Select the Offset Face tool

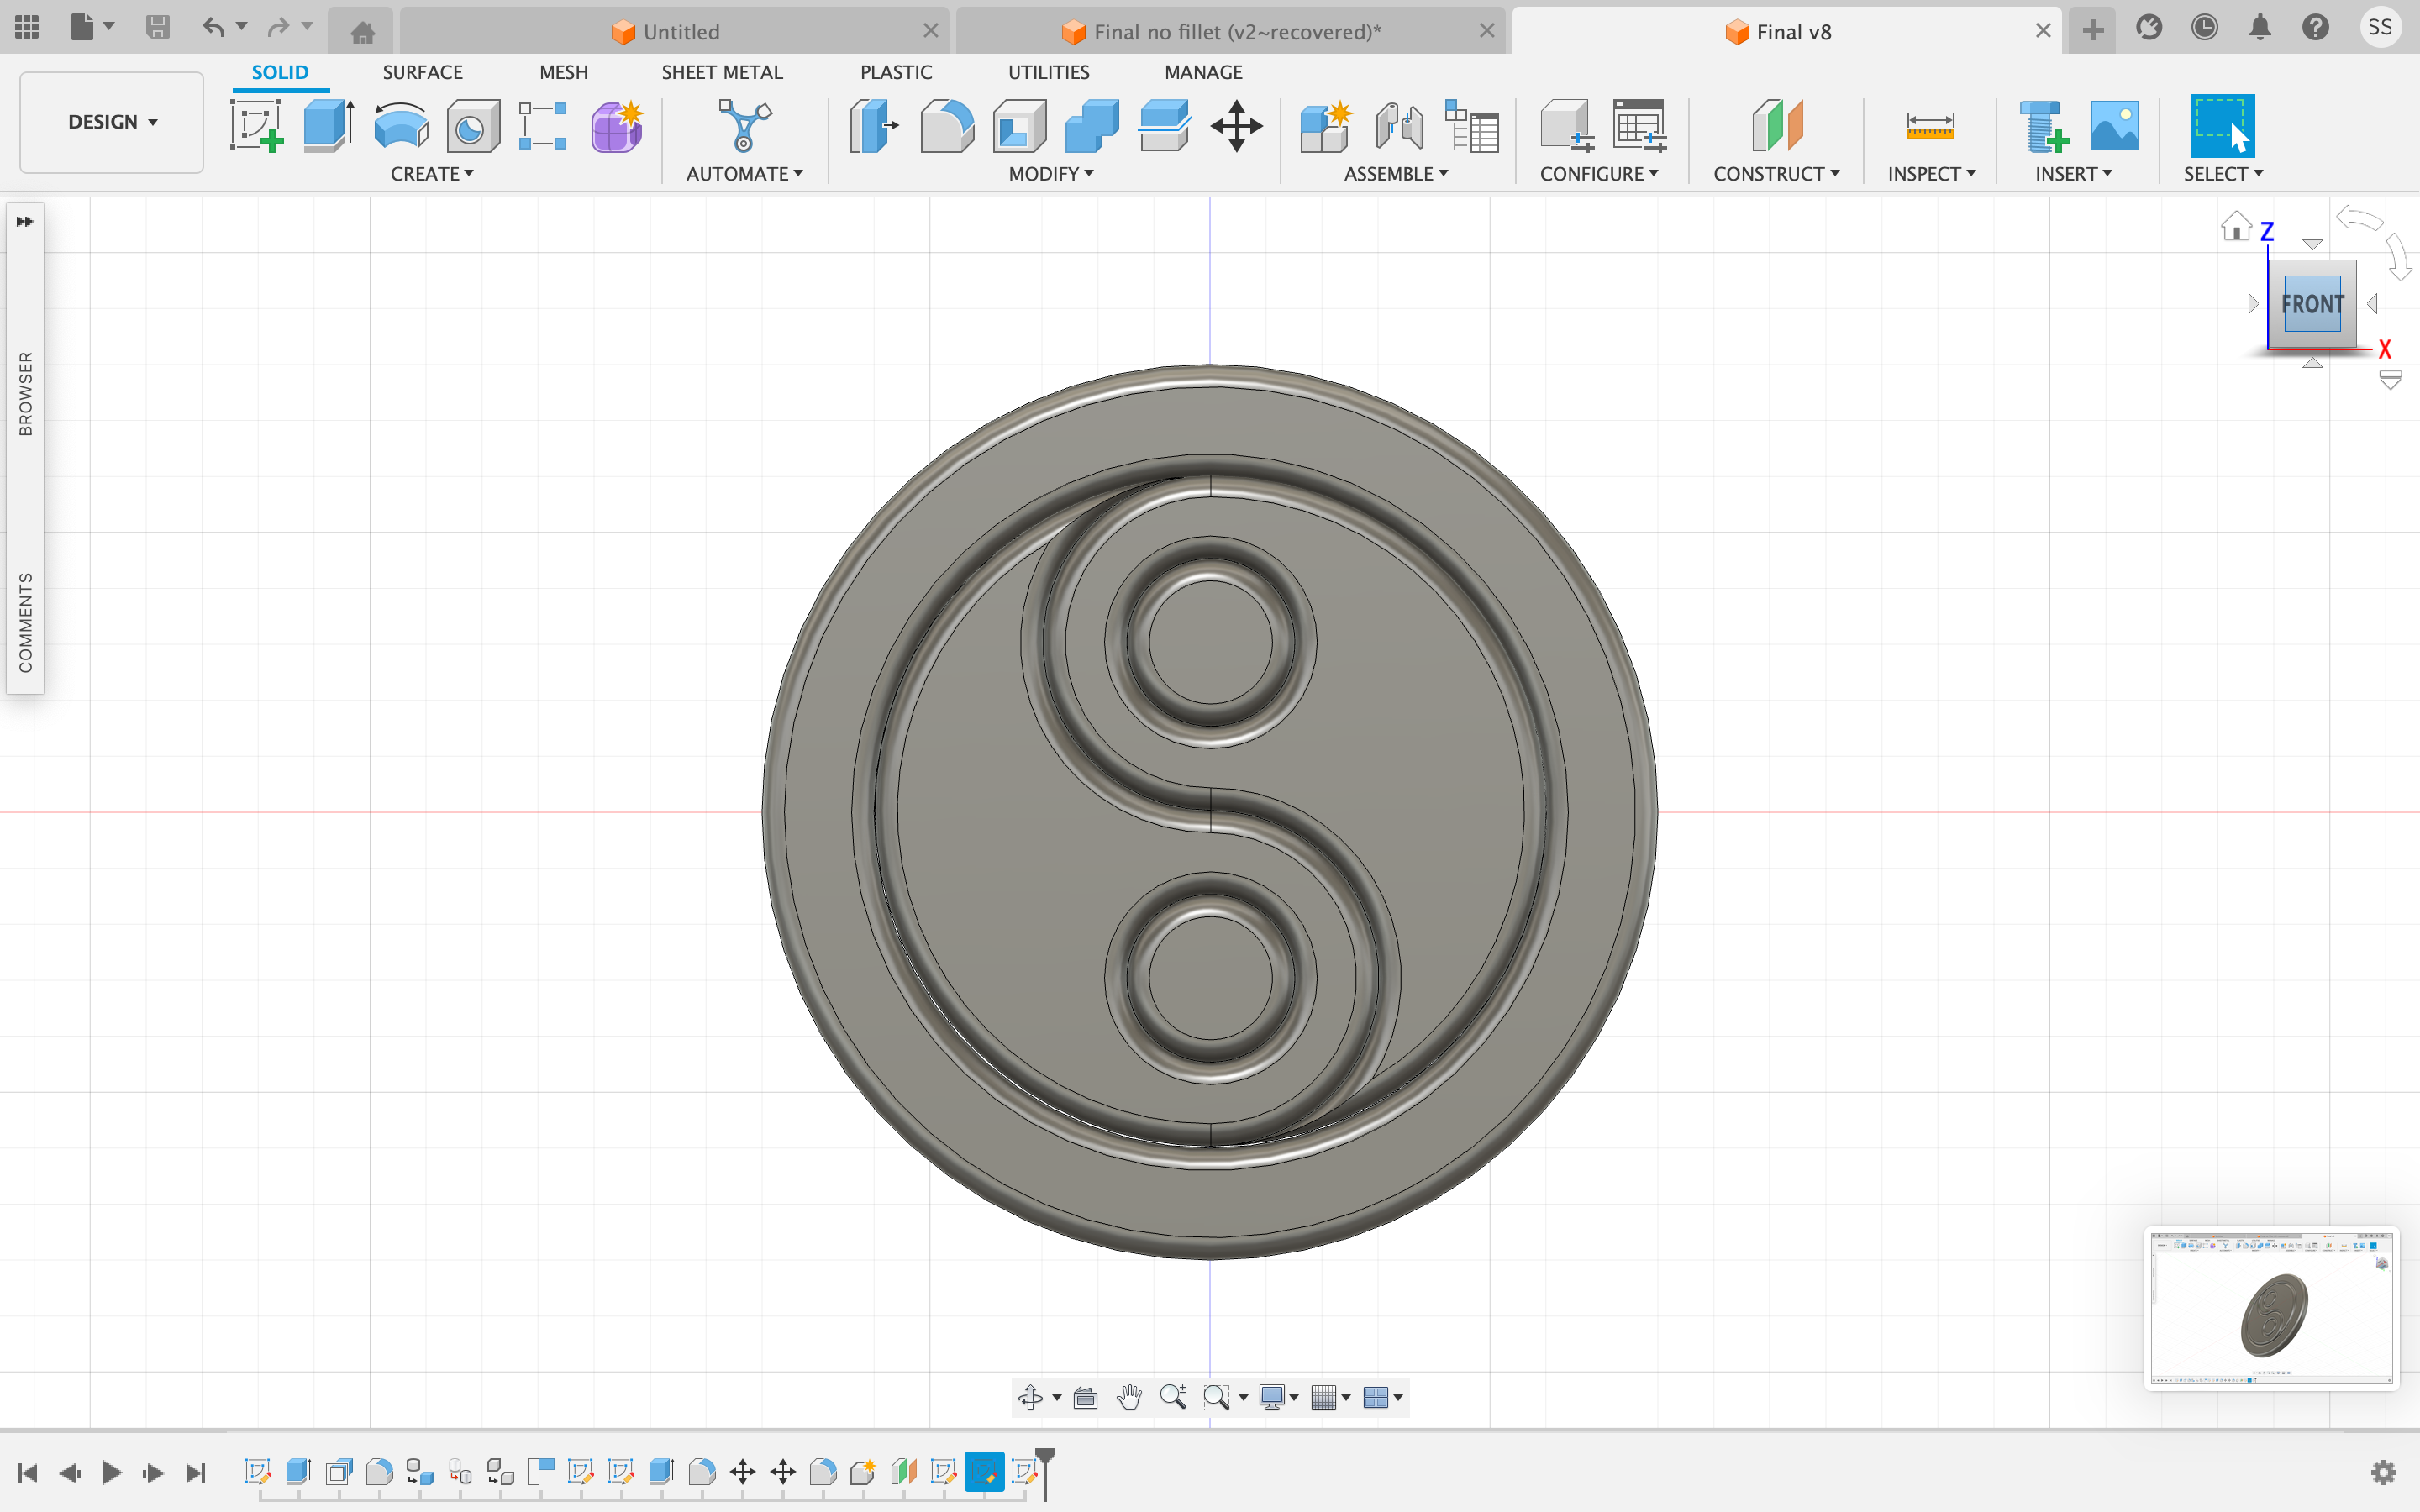tap(1164, 126)
